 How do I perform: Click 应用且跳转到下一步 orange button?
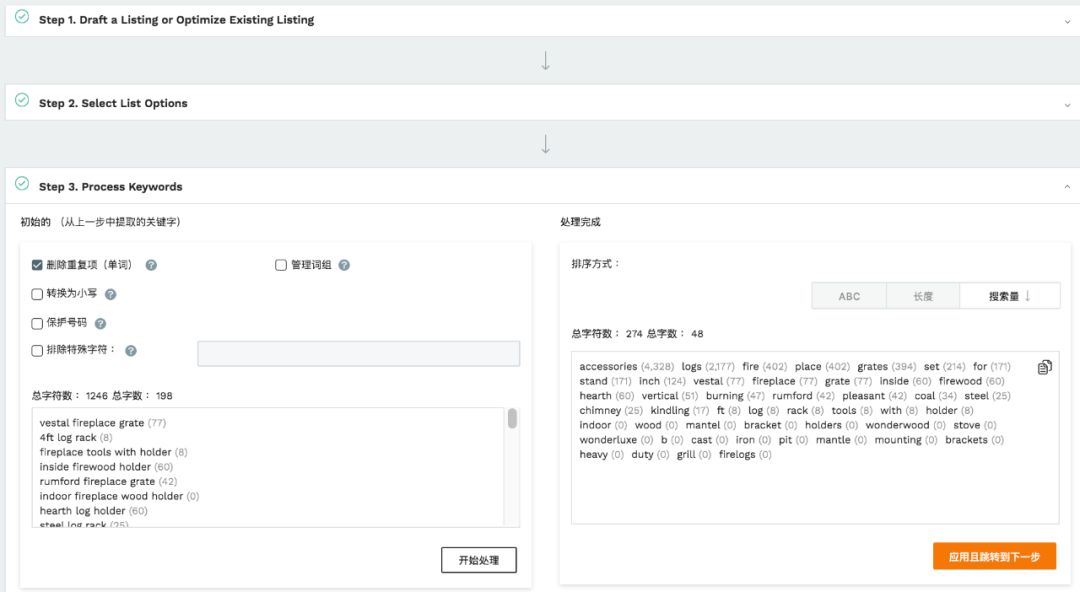[994, 556]
